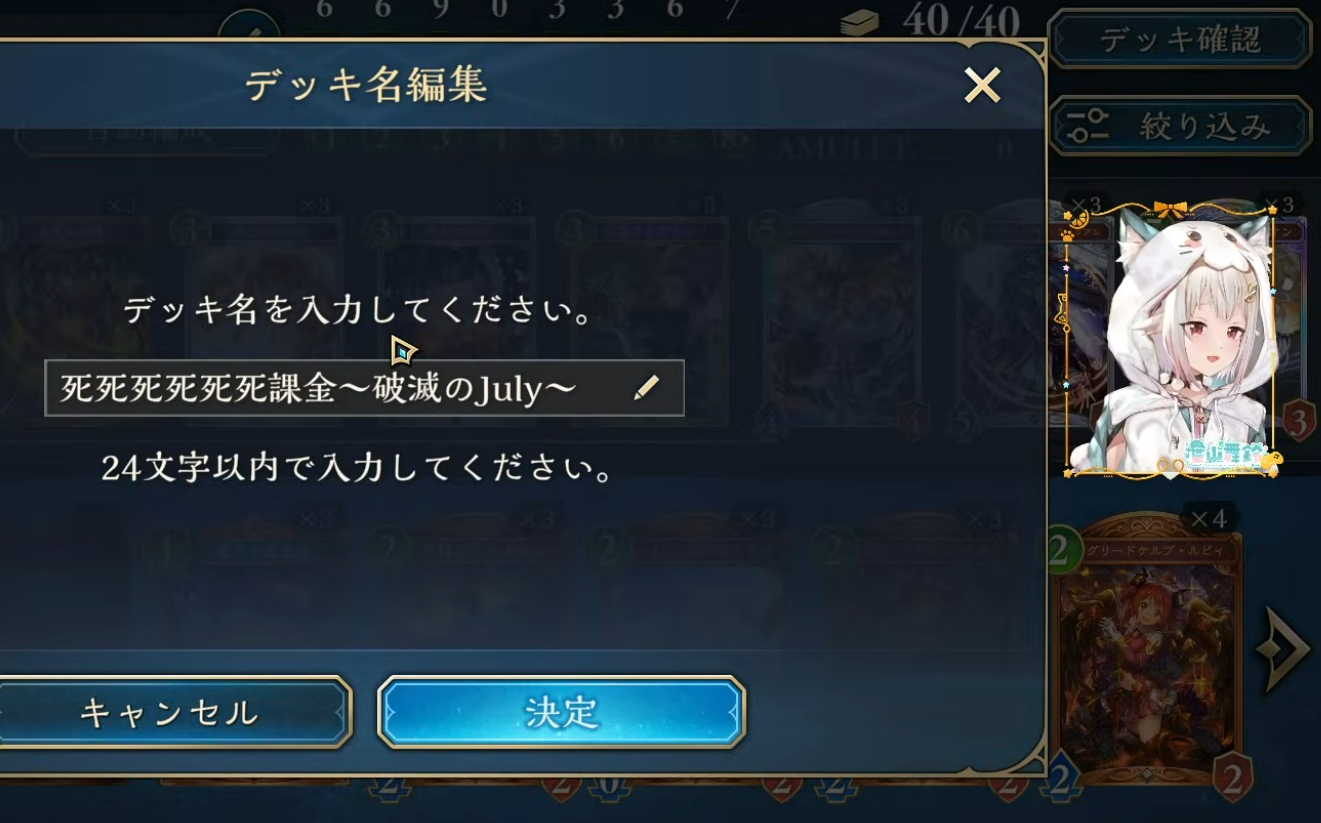Confirm the name with the 決定 button

[561, 712]
